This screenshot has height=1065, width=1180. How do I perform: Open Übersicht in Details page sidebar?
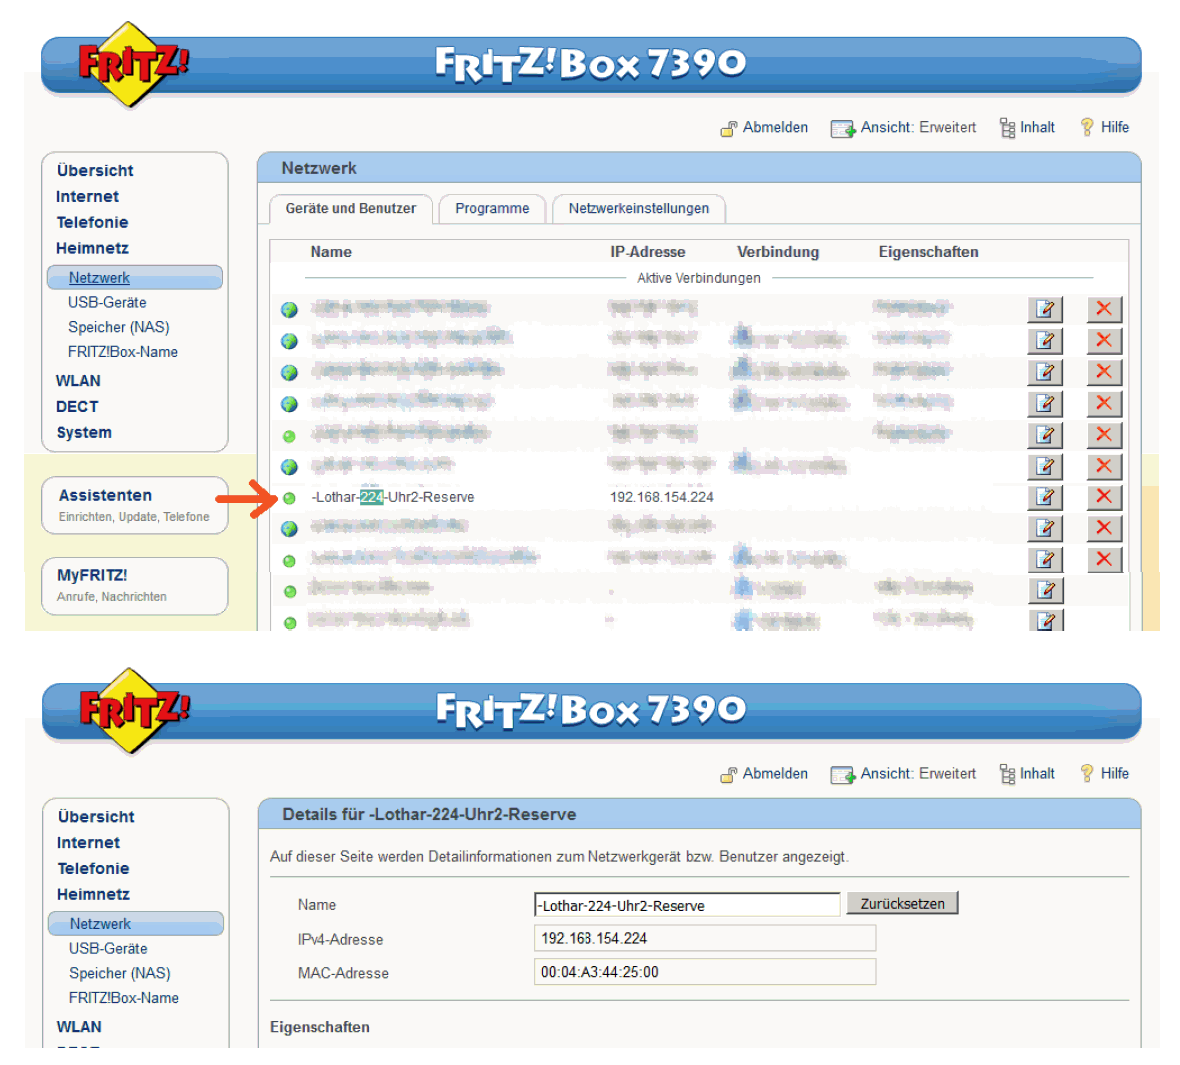tap(96, 817)
